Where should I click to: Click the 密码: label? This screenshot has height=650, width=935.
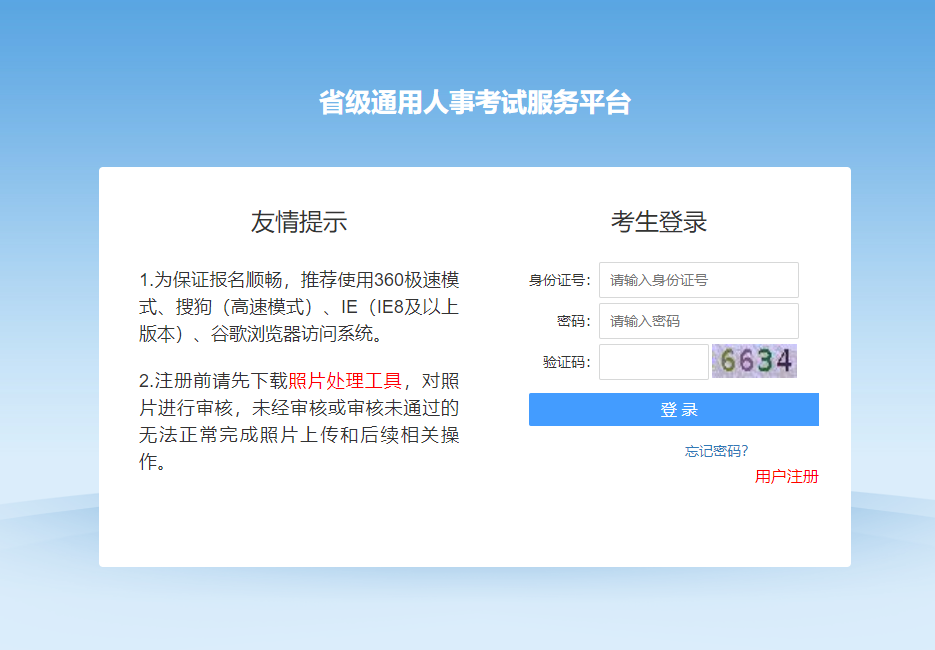coord(573,321)
